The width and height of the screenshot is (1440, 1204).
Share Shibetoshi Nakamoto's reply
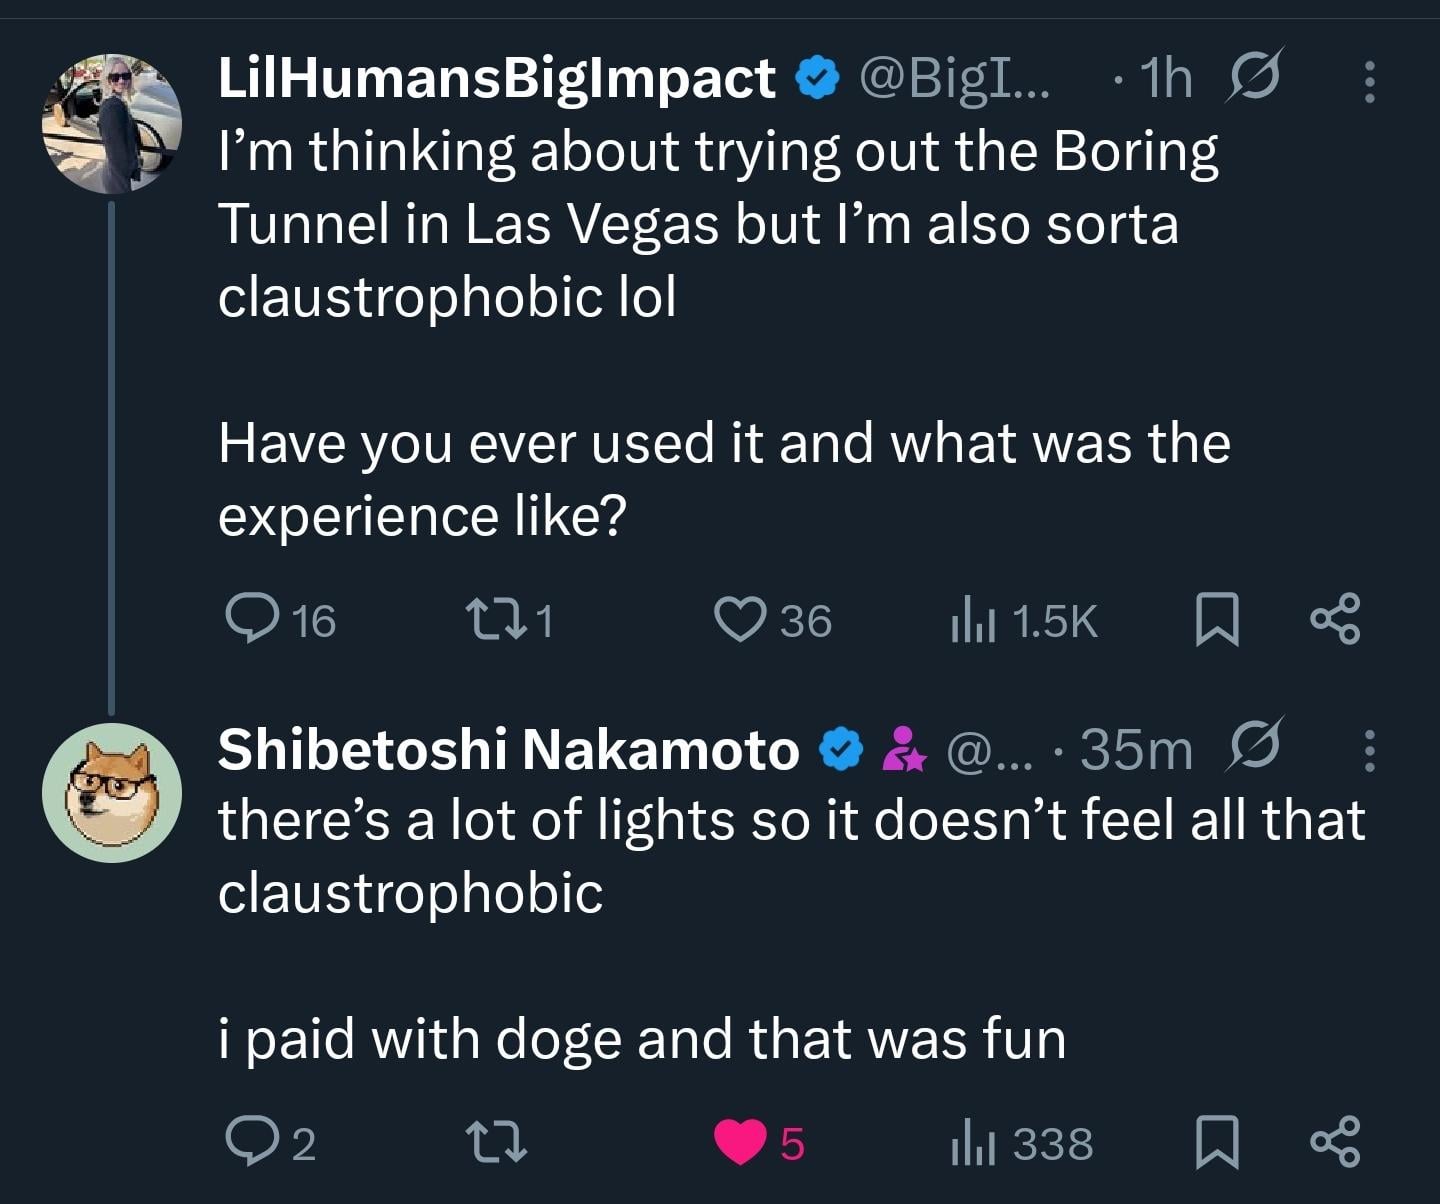coord(1336,1141)
